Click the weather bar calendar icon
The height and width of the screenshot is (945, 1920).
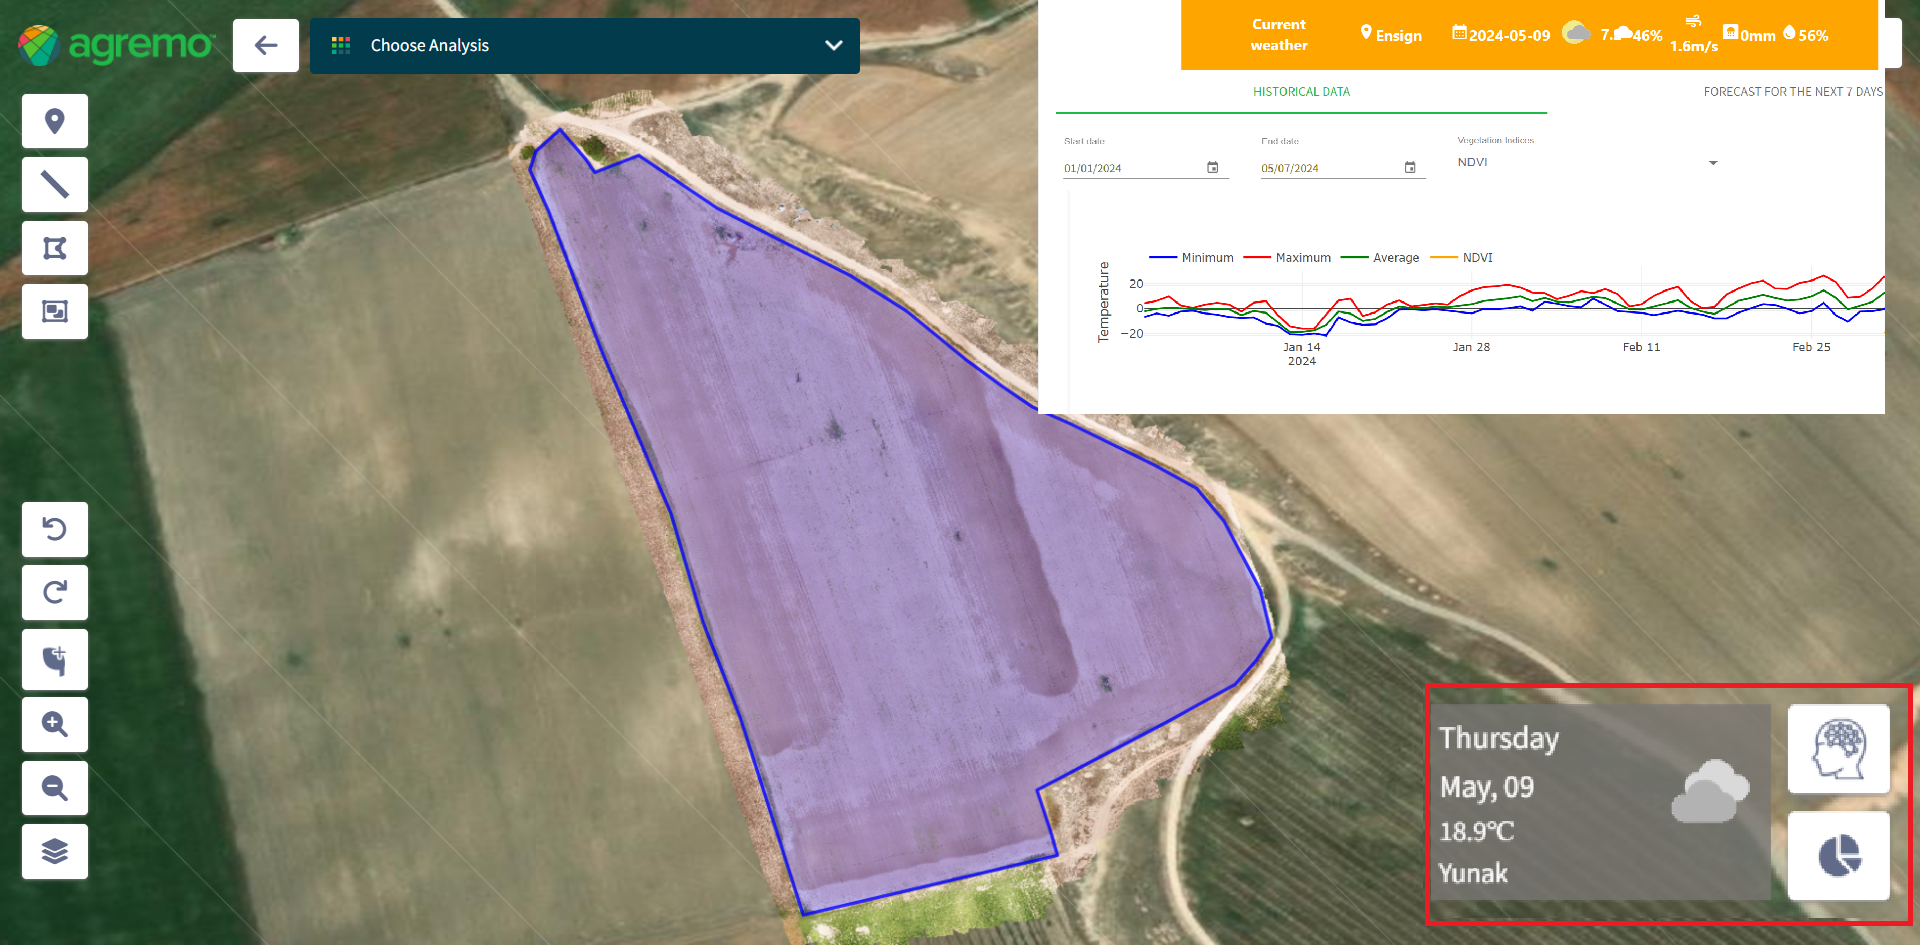(x=1459, y=32)
